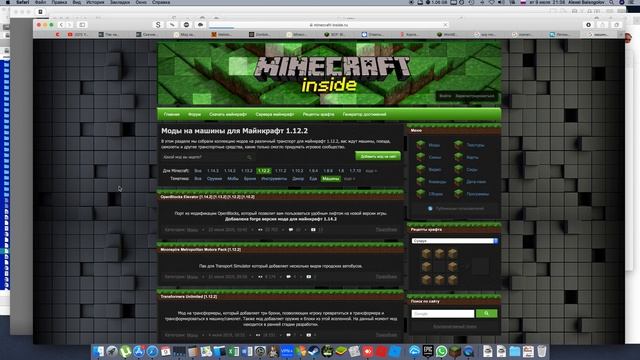Viewport: 640px width, 360px height.
Task: Click the magnifier icon in the mod search field
Action: (x=249, y=157)
